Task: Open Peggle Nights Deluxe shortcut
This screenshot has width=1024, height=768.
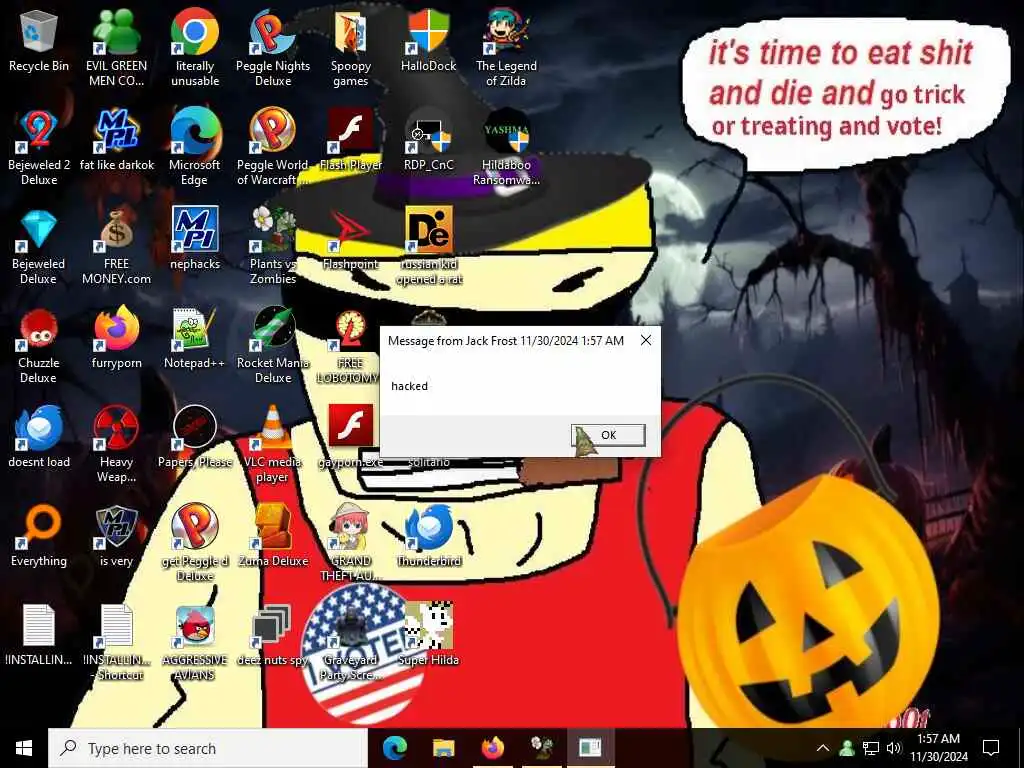Action: [x=273, y=48]
